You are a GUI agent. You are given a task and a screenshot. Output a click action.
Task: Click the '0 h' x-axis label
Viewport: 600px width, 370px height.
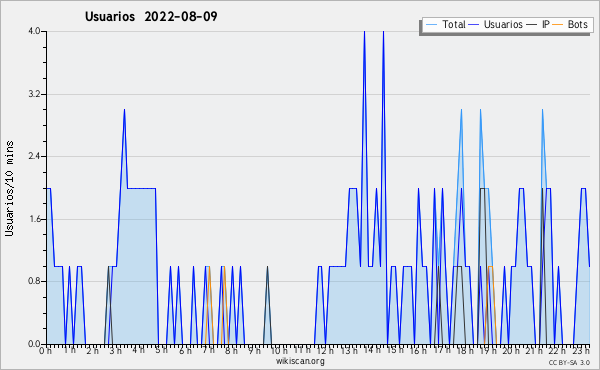[x=46, y=350]
